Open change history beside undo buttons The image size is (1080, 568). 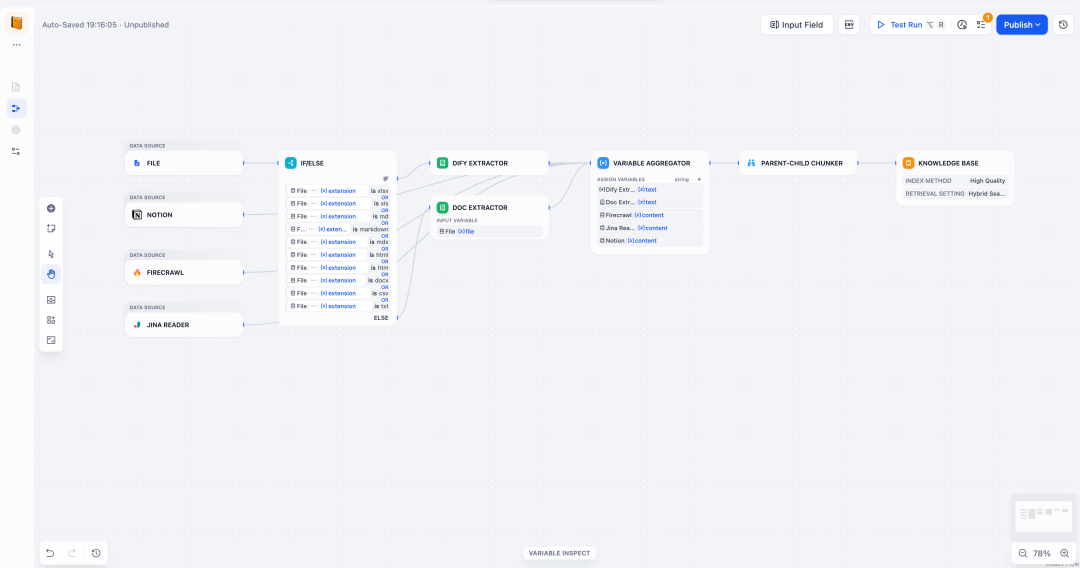click(x=96, y=553)
